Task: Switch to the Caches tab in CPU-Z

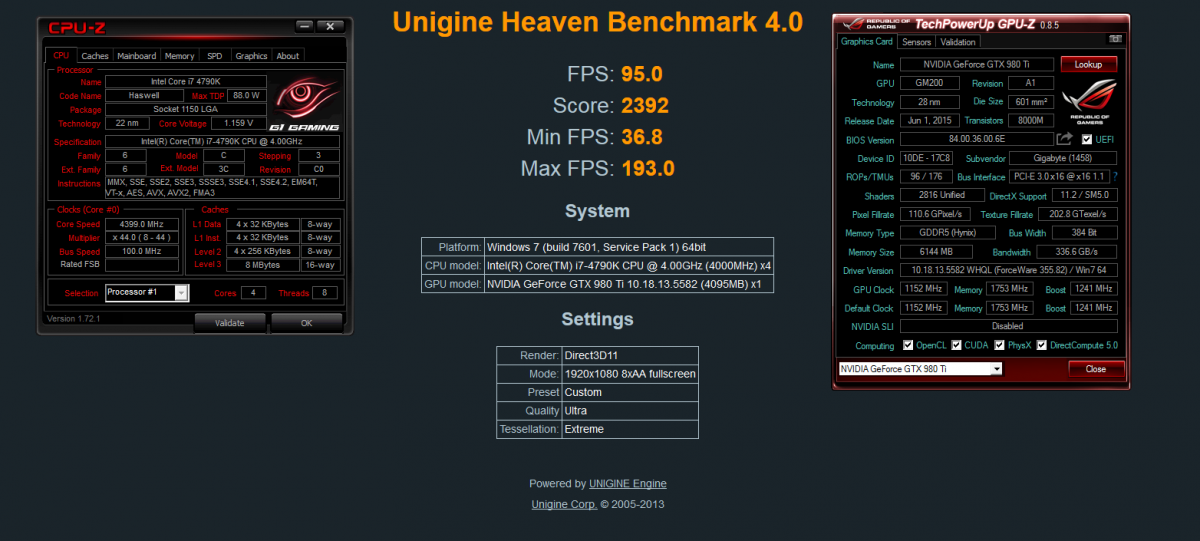Action: [95, 56]
